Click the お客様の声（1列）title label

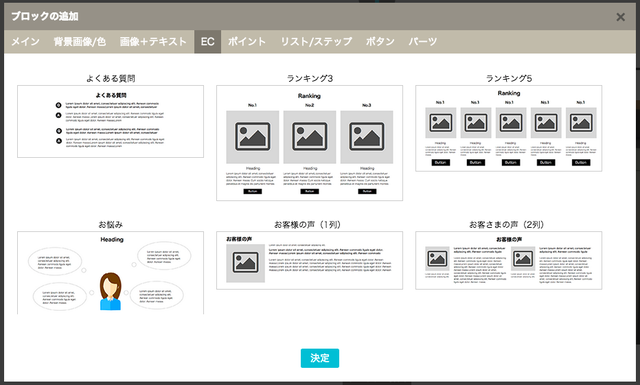coord(307,224)
